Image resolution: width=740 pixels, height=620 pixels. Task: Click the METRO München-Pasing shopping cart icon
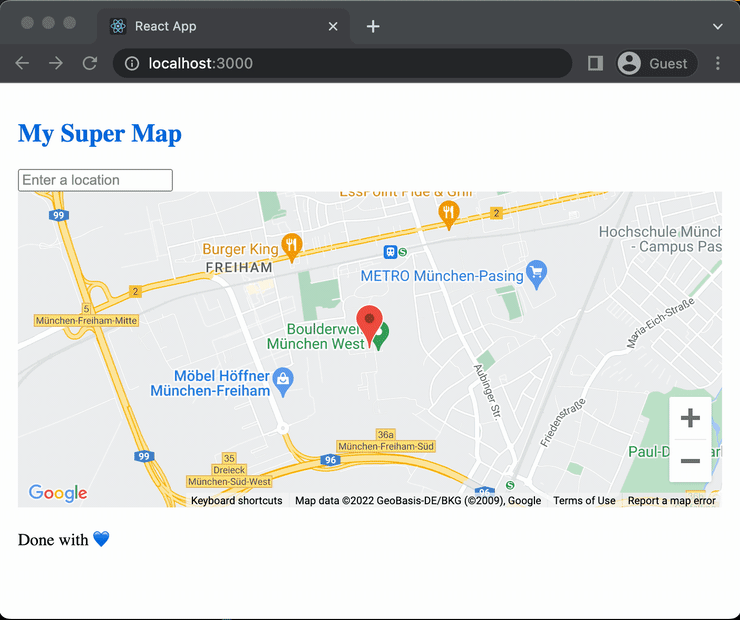[x=537, y=273]
